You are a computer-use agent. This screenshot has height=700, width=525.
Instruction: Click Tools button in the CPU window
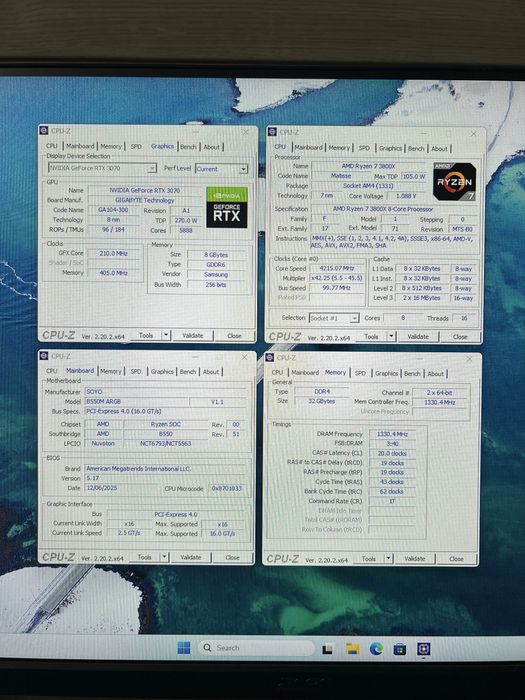(371, 336)
